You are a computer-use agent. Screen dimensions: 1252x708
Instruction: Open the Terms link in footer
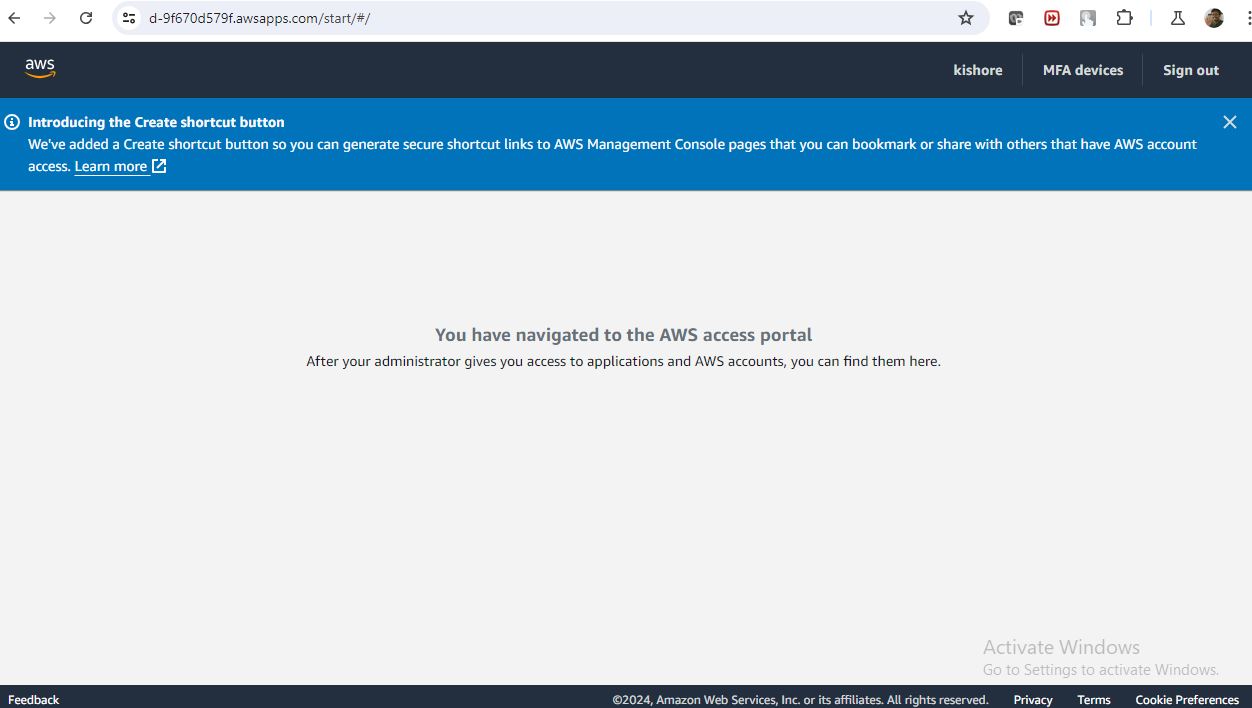pos(1093,699)
